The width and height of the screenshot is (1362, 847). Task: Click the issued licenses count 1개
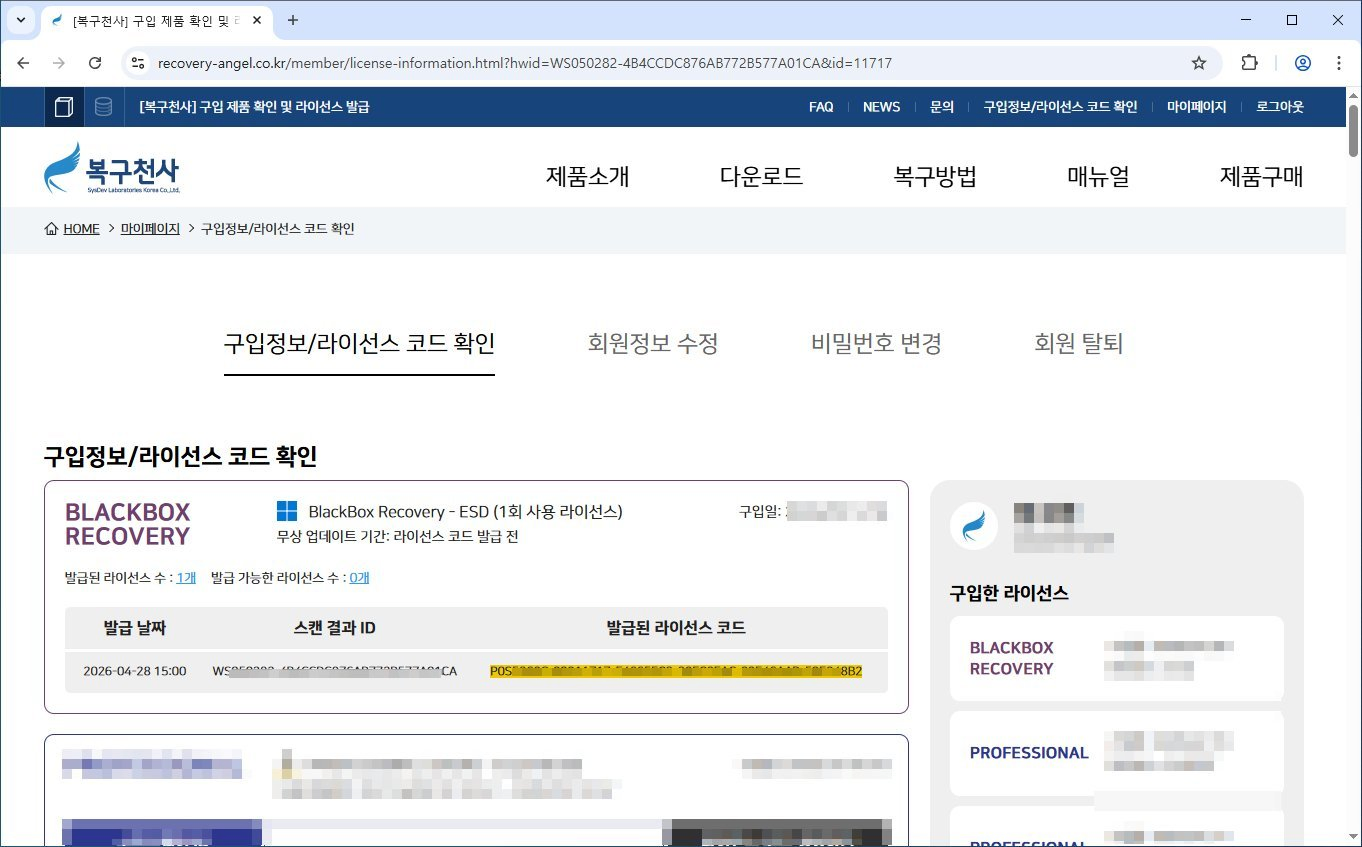186,577
